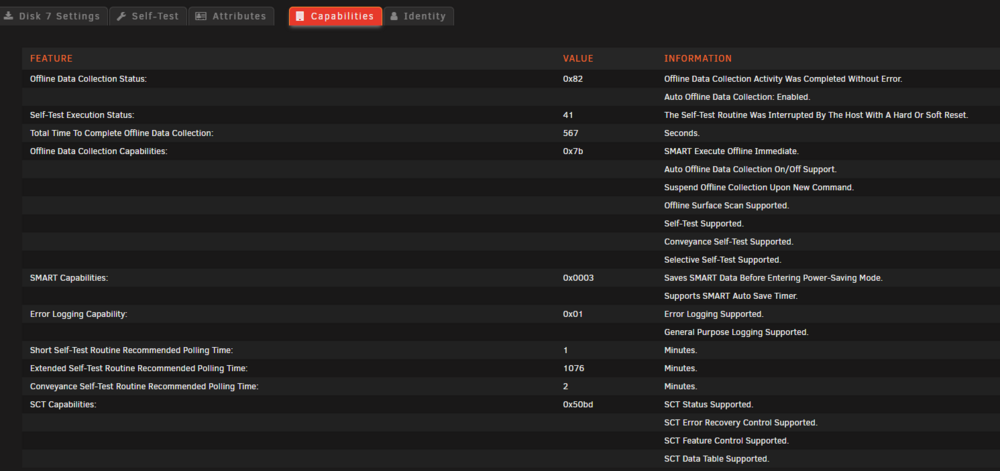Click 'General Purpose Logging Supported.' text
This screenshot has width=1000, height=471.
(736, 332)
